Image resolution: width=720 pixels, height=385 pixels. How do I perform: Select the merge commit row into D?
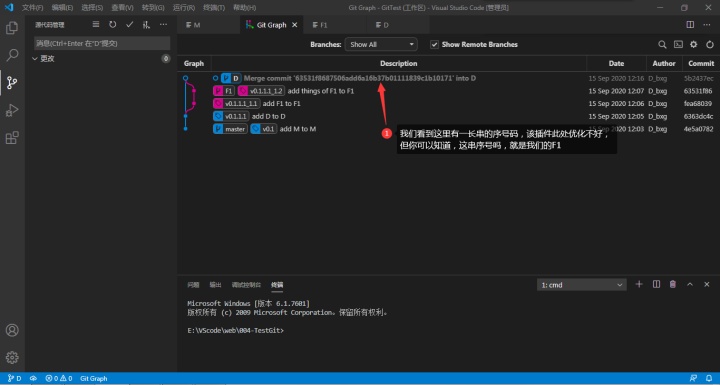point(448,78)
